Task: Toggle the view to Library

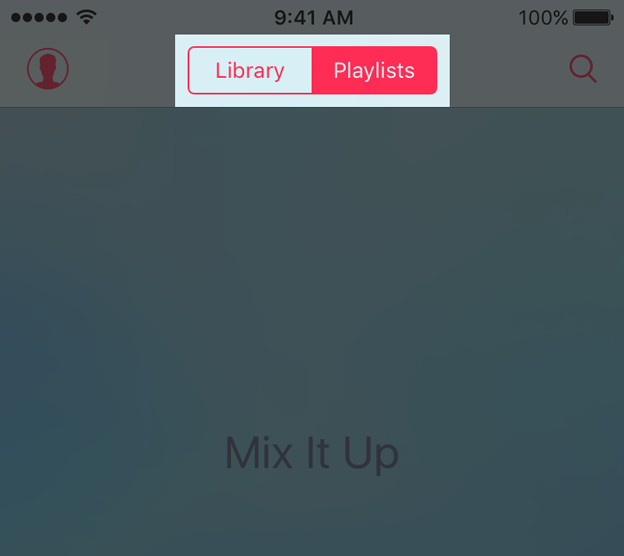Action: (250, 70)
